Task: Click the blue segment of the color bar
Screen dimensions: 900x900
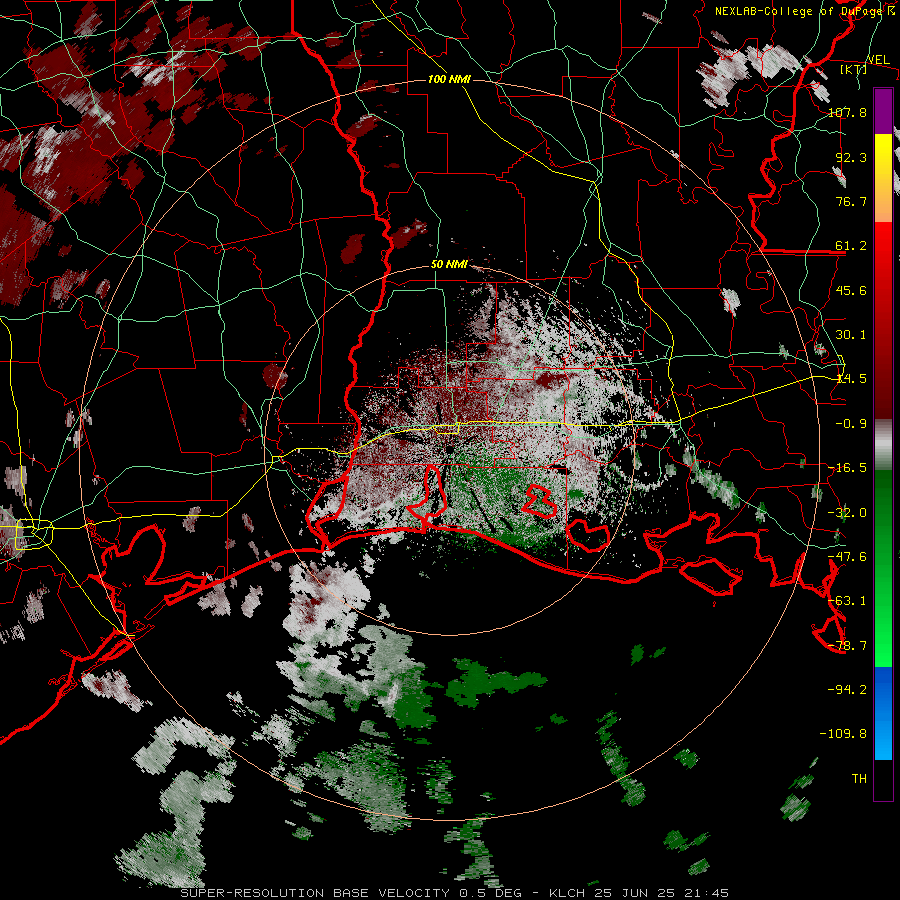Action: [883, 712]
